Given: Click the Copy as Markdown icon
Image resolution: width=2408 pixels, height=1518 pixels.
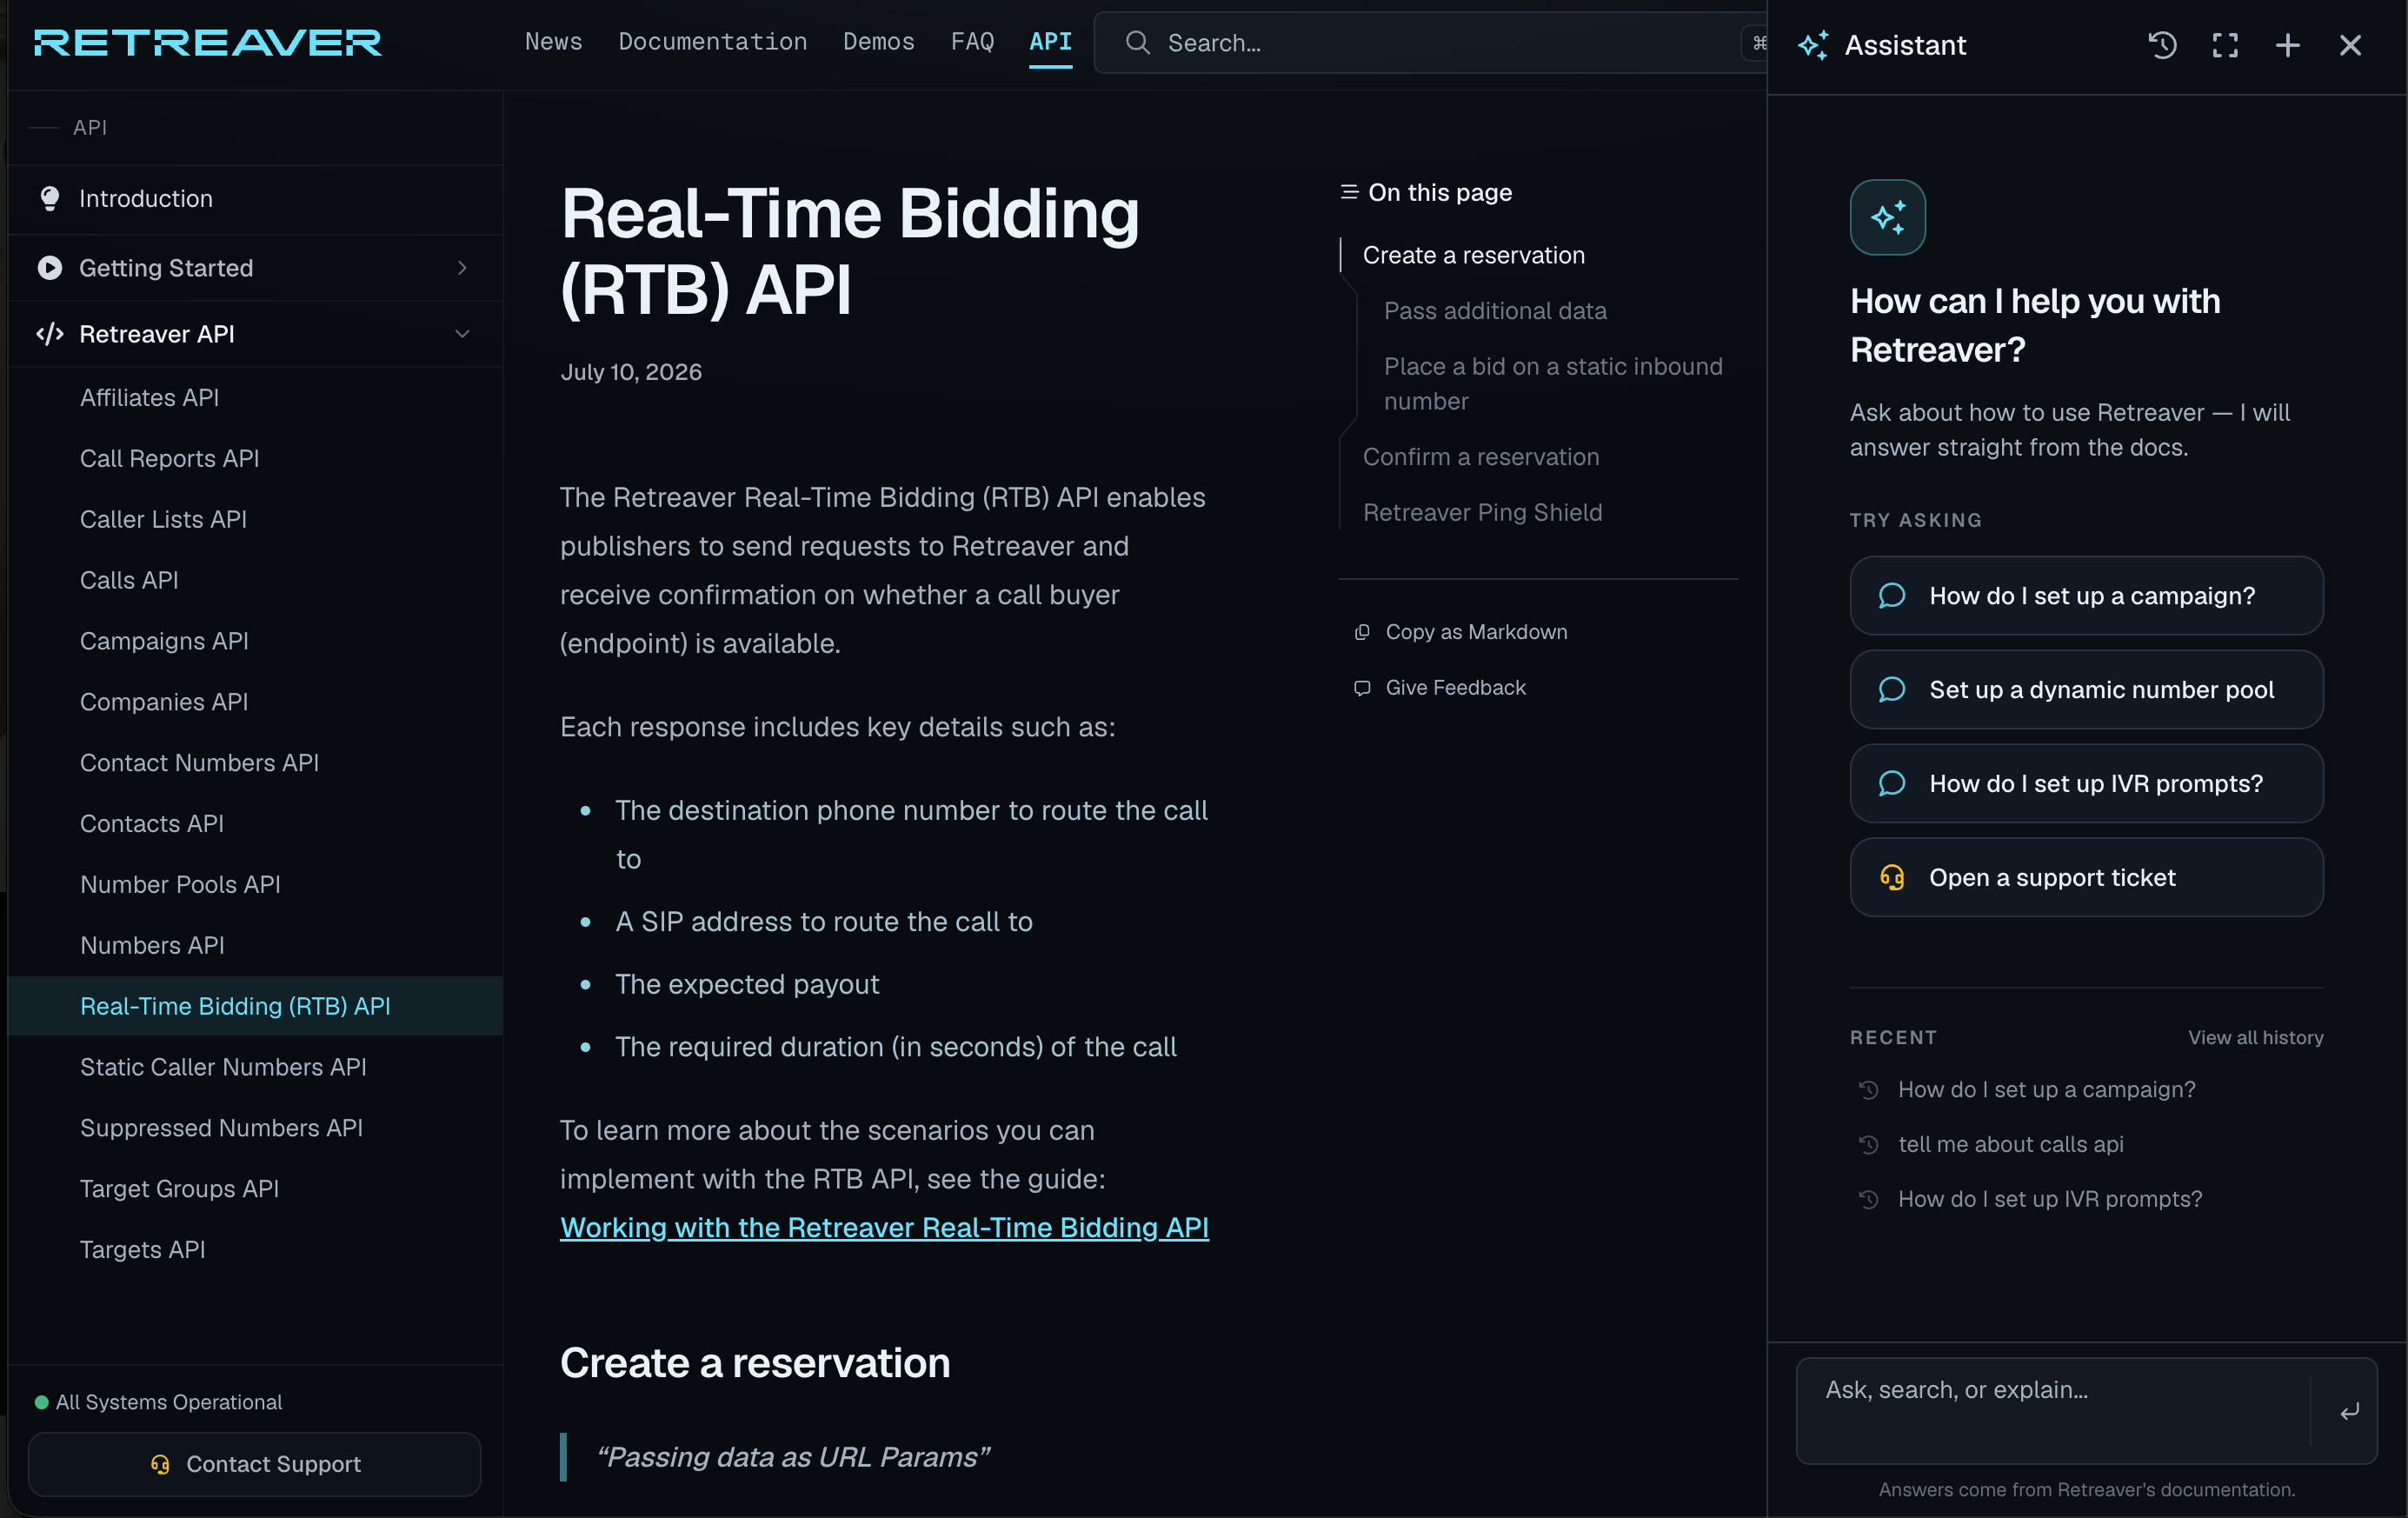Looking at the screenshot, I should click(1362, 632).
